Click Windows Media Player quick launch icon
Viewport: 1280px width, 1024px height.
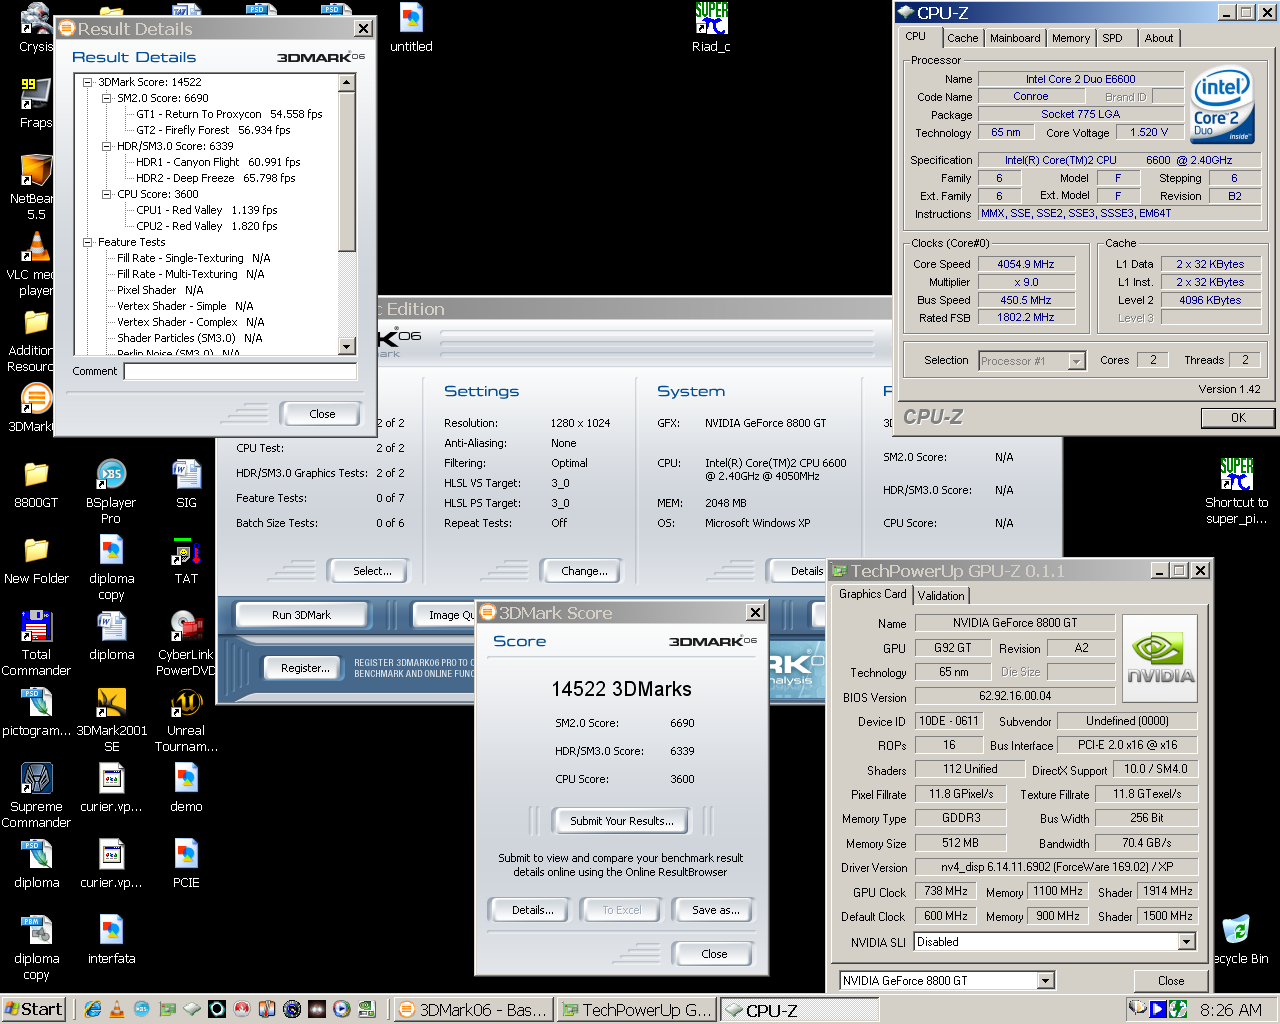(341, 1009)
